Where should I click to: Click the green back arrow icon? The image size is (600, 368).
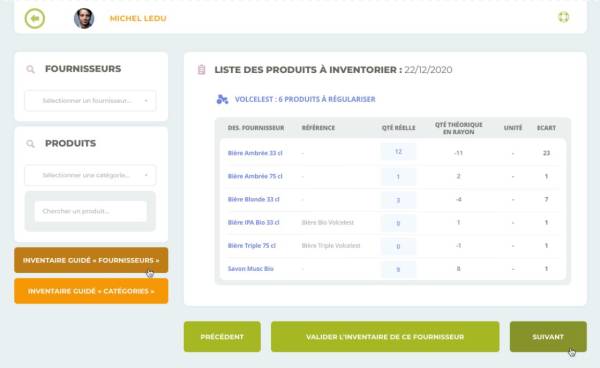click(35, 18)
